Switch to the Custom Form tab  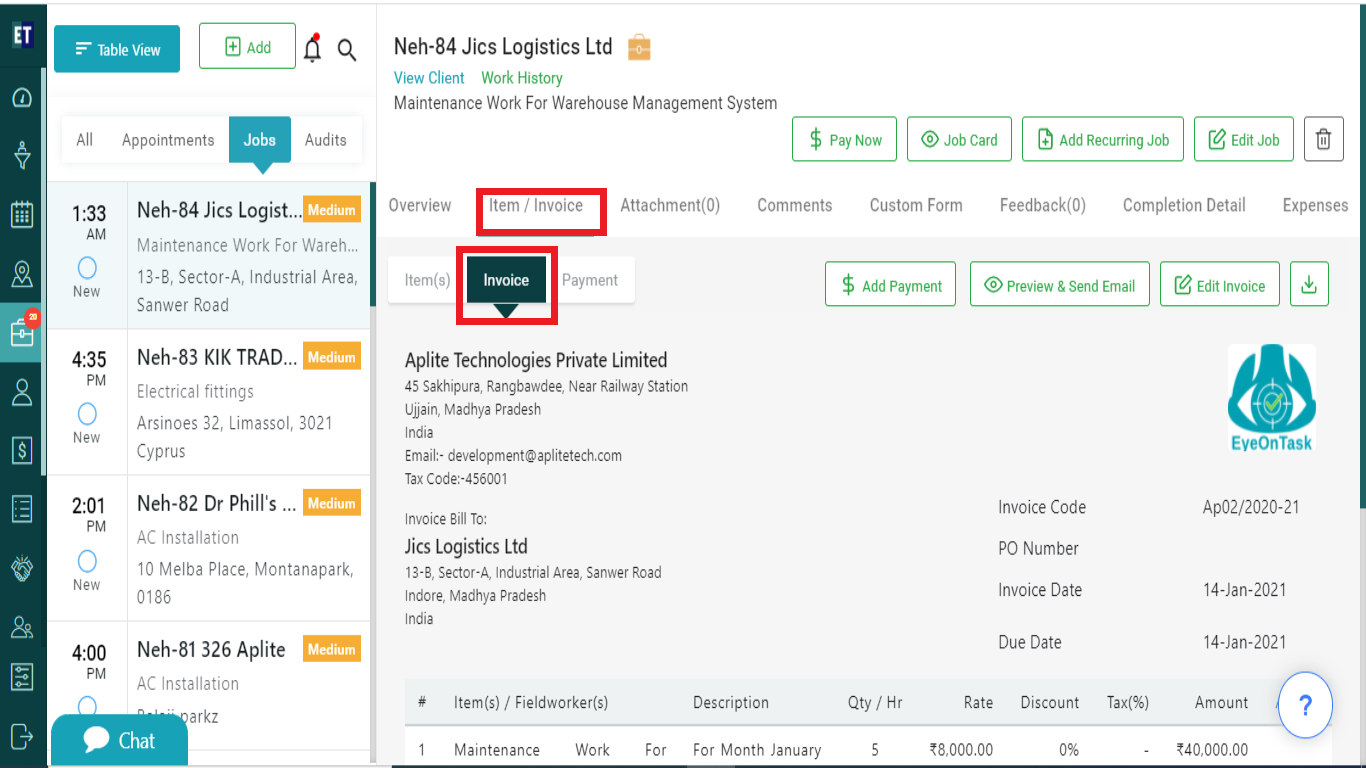(916, 205)
